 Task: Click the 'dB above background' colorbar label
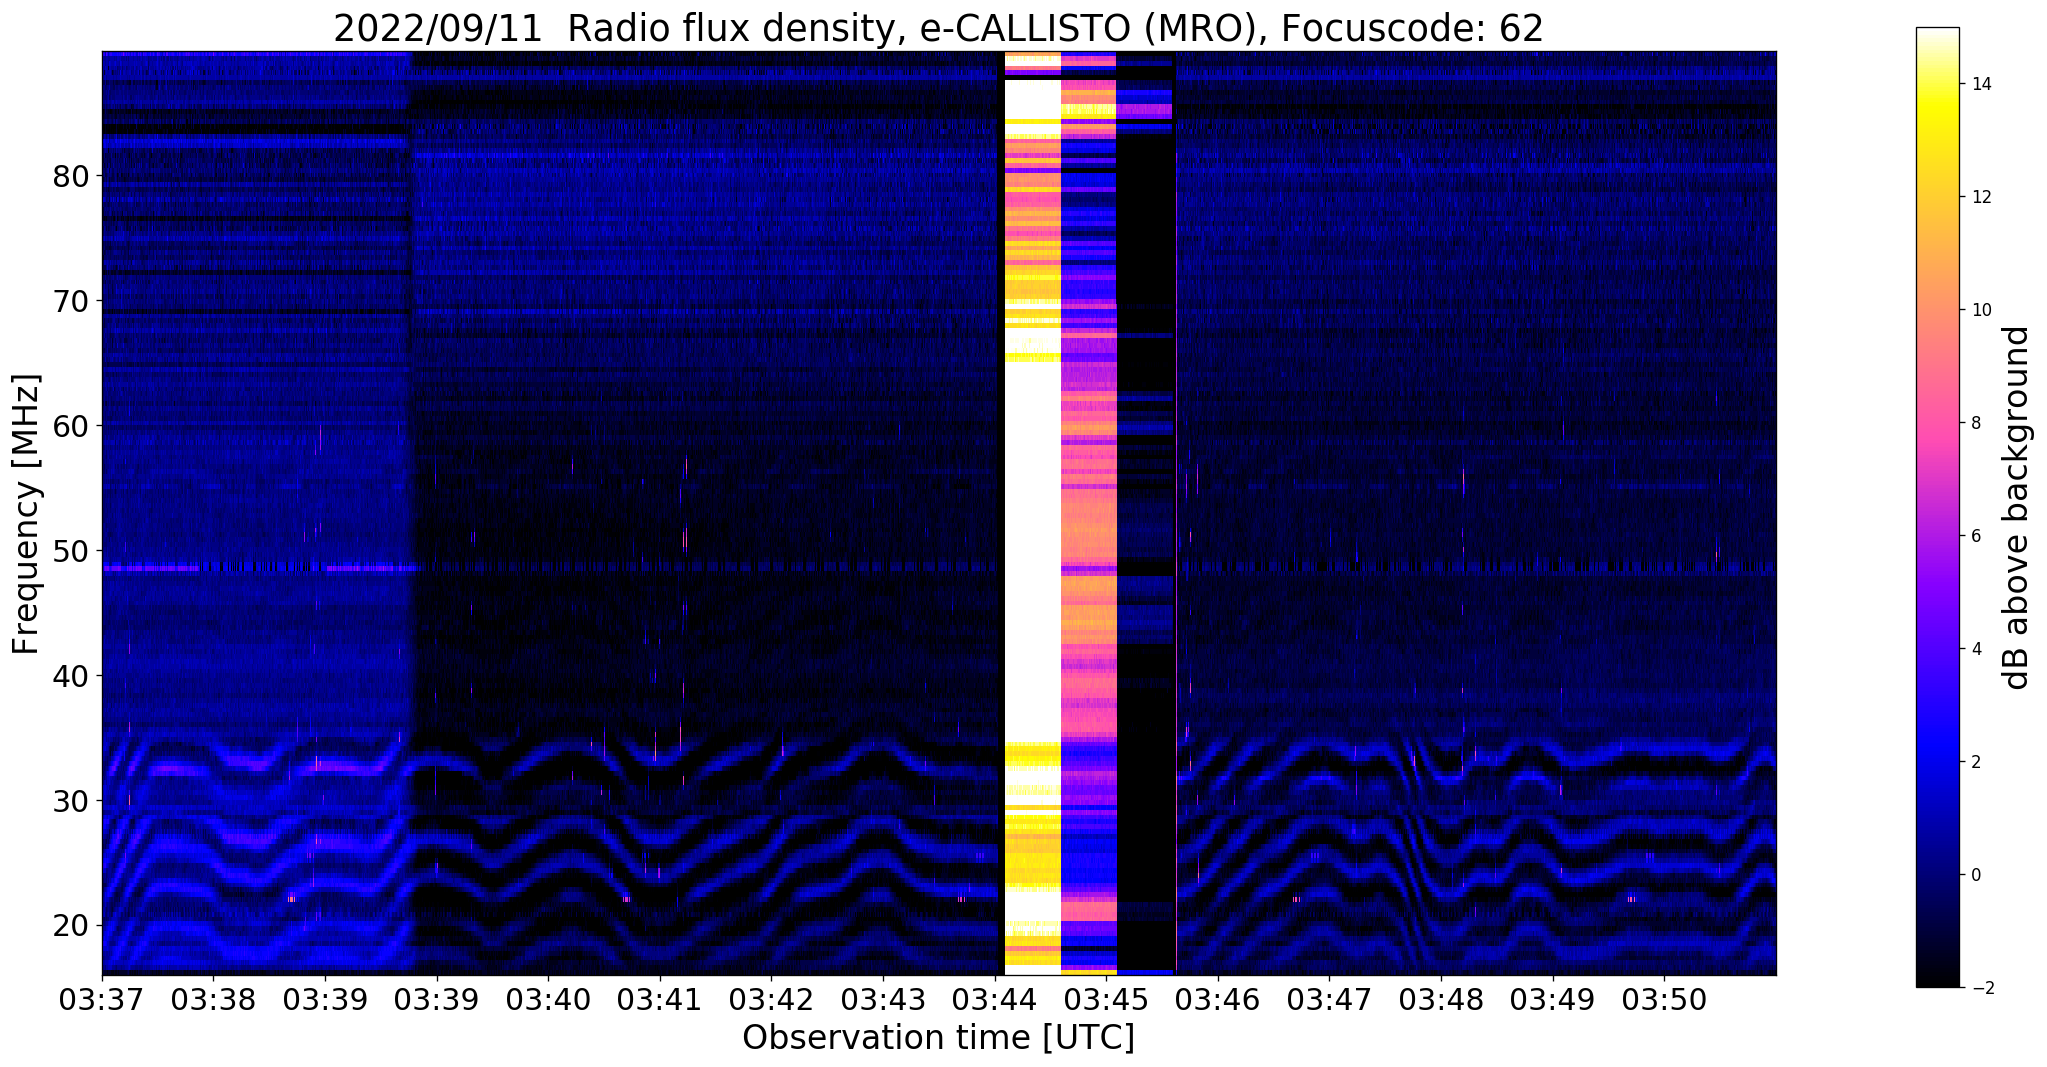(2018, 508)
